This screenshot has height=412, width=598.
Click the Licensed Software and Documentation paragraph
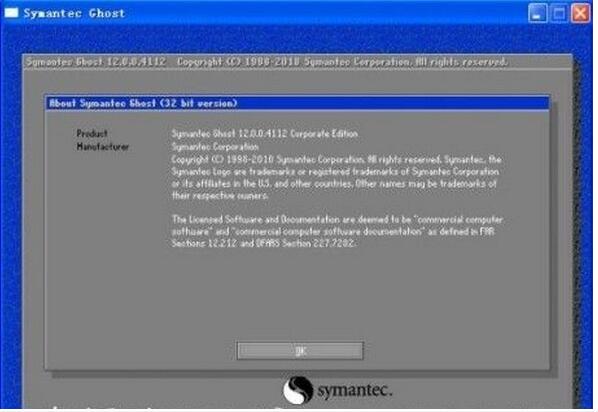(337, 231)
